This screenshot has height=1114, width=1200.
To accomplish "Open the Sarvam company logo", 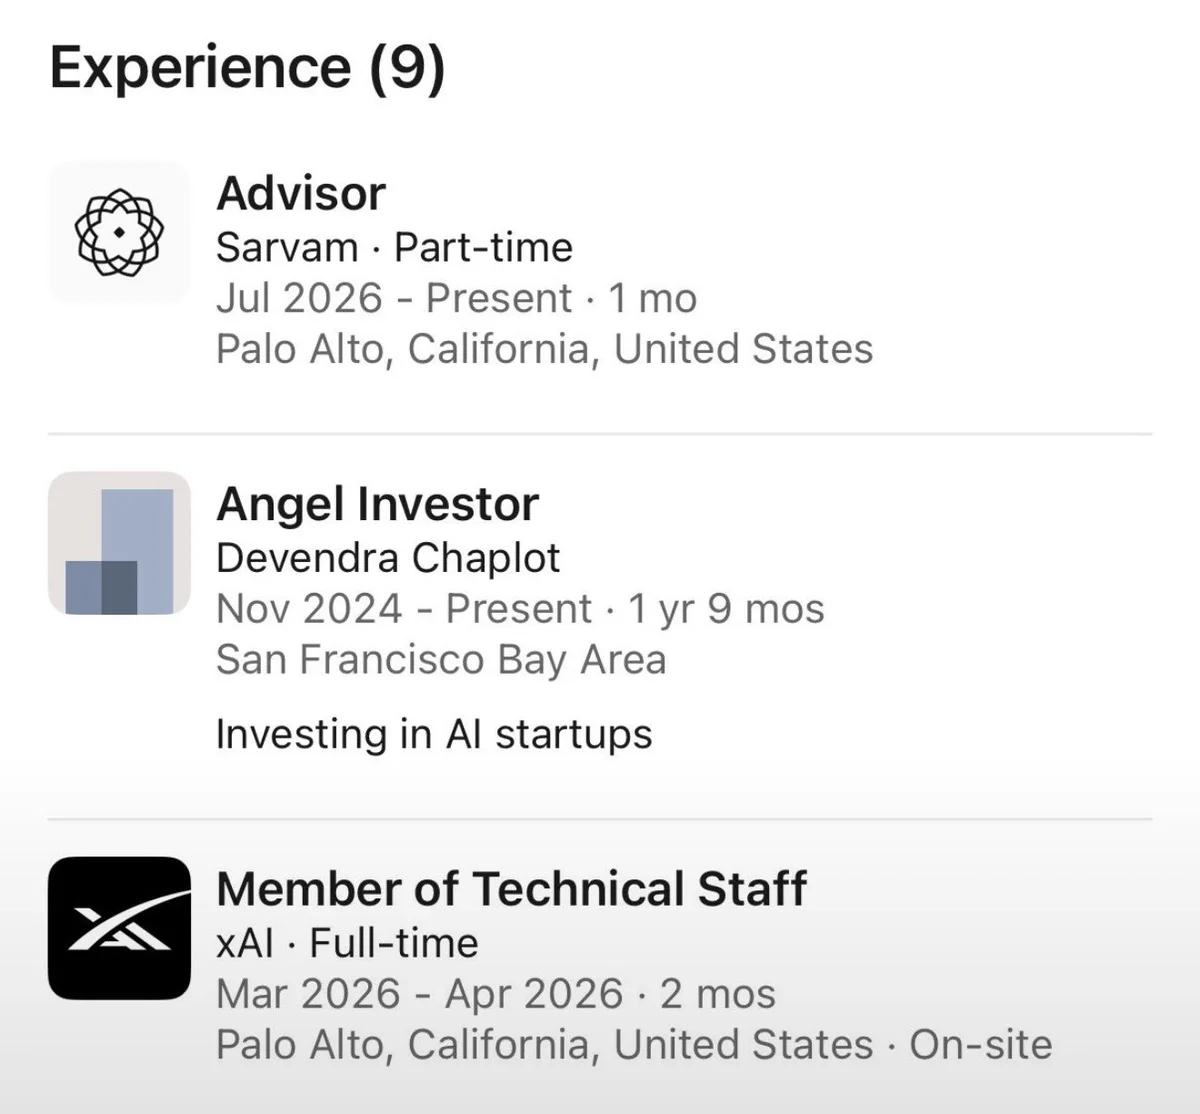I will [x=119, y=232].
